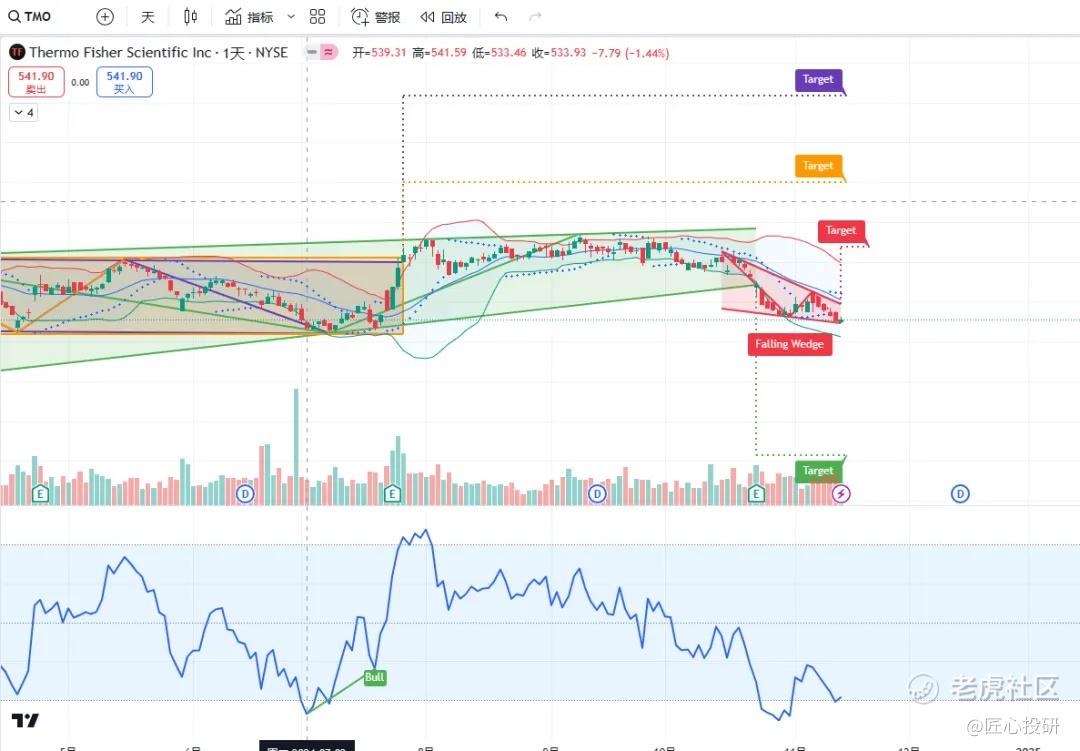
Task: Open the 天 time interval selector
Action: pos(147,17)
